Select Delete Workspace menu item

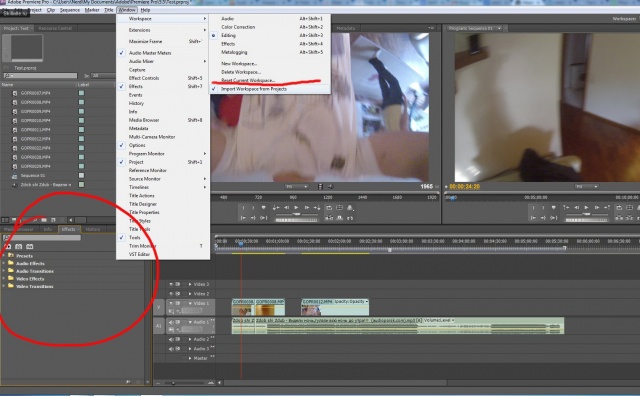click(241, 72)
